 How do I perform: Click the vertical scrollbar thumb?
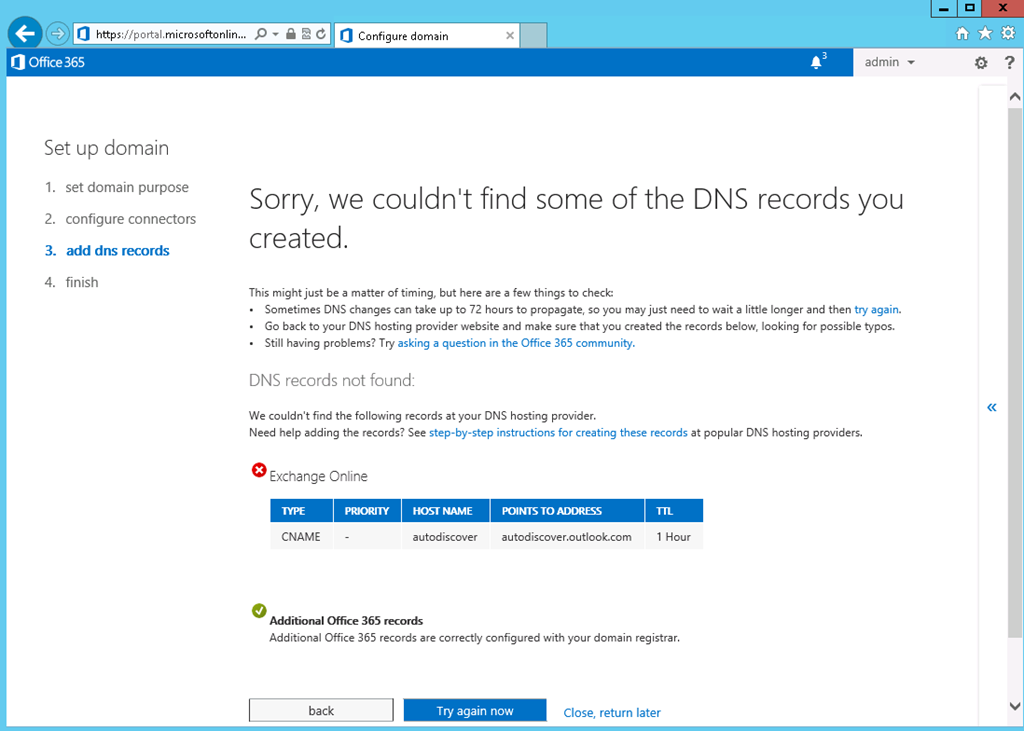tap(1015, 372)
